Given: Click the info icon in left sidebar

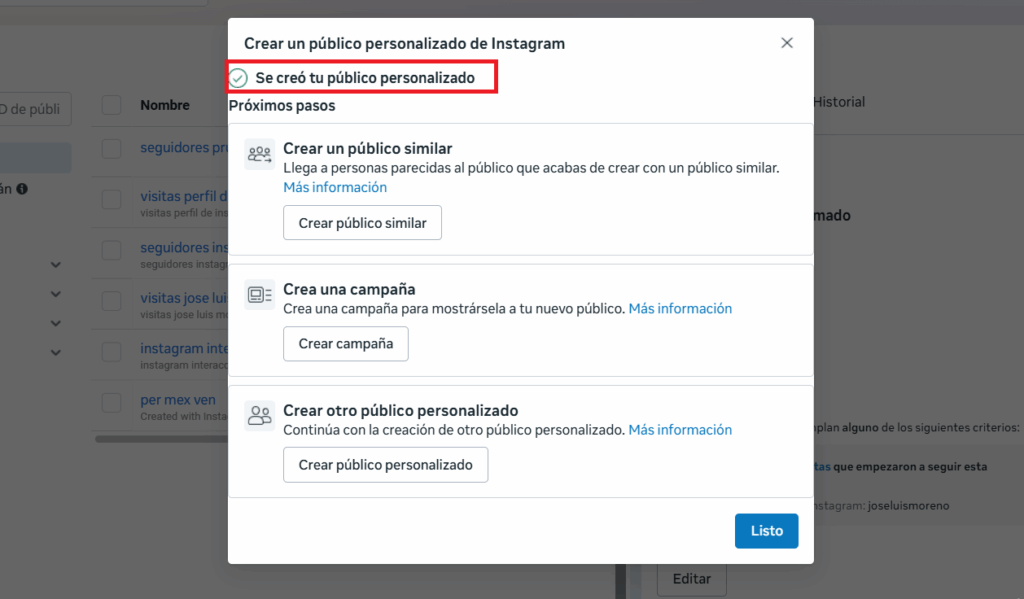Looking at the screenshot, I should [x=22, y=188].
